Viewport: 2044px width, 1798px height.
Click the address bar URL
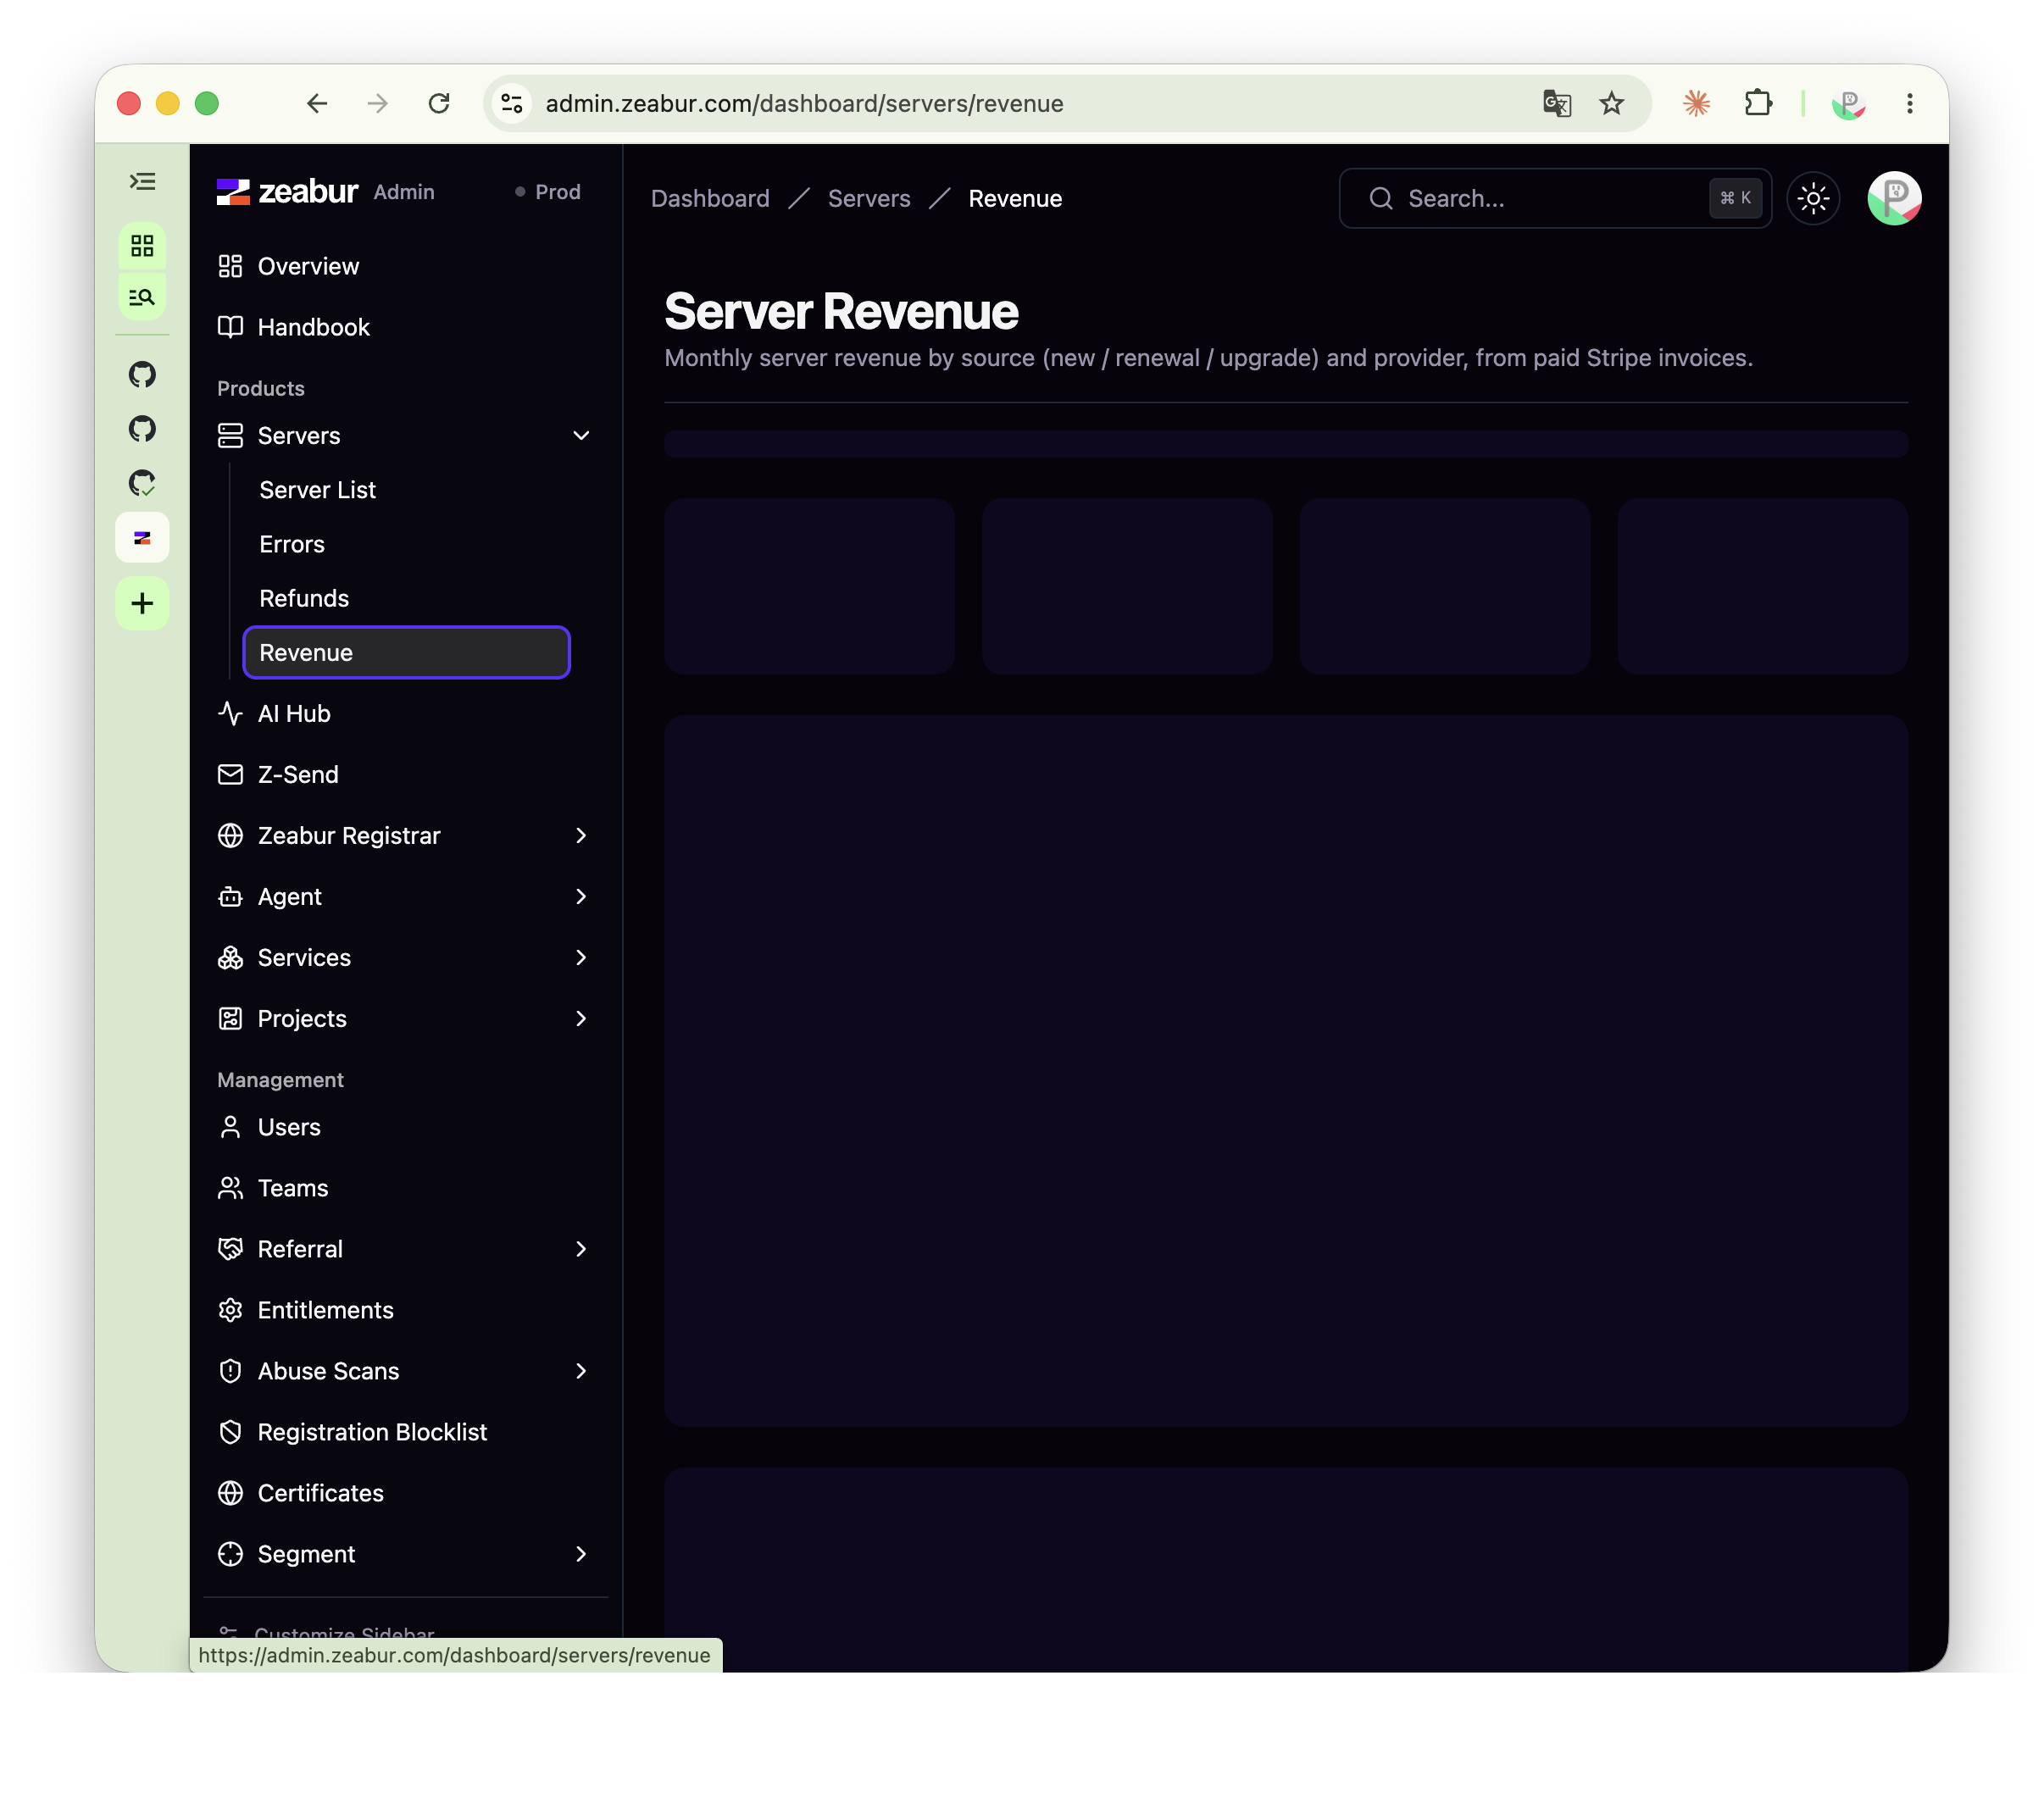click(x=804, y=103)
